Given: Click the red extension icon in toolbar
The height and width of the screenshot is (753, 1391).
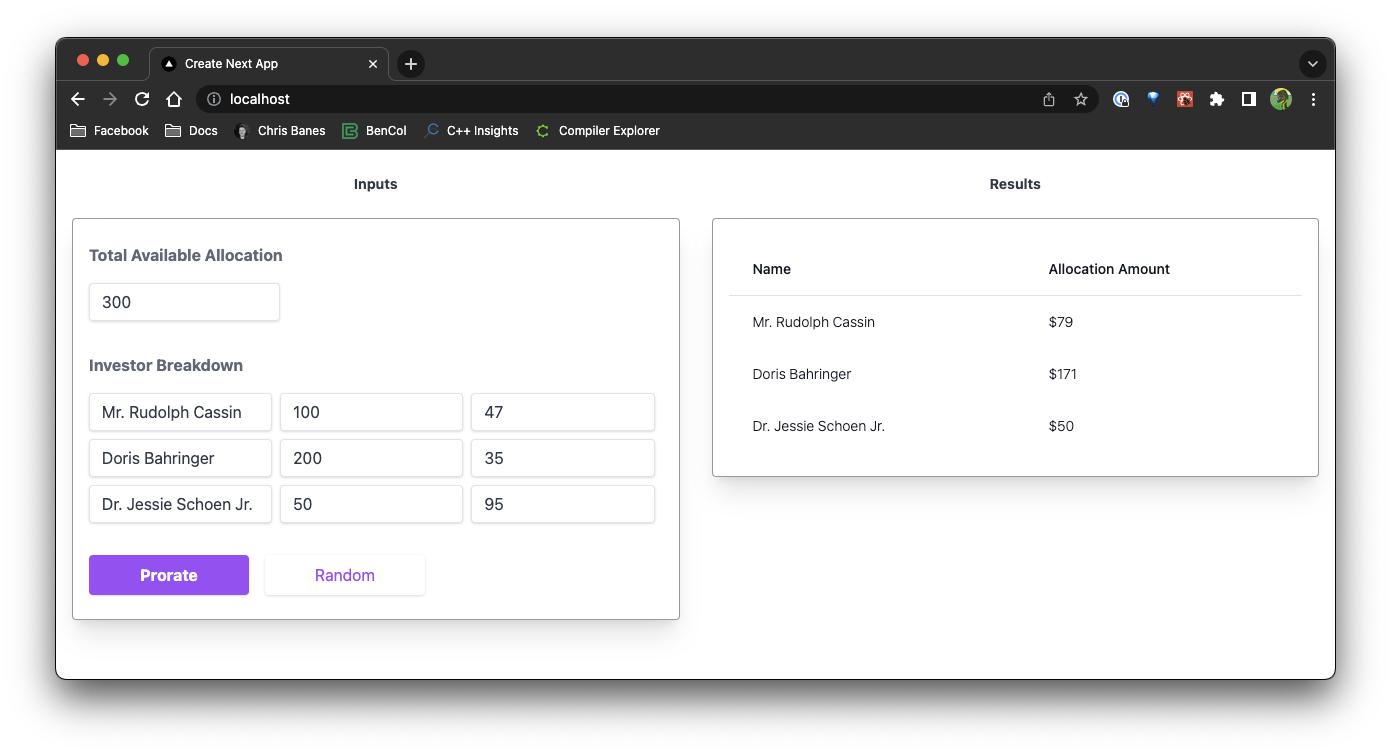Looking at the screenshot, I should pyautogui.click(x=1185, y=99).
